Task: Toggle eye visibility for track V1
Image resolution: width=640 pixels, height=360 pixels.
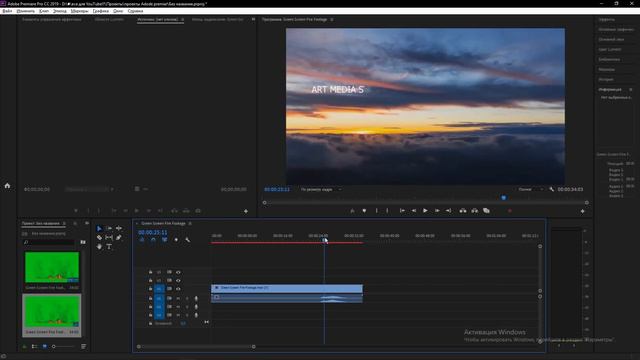Action: (x=178, y=289)
